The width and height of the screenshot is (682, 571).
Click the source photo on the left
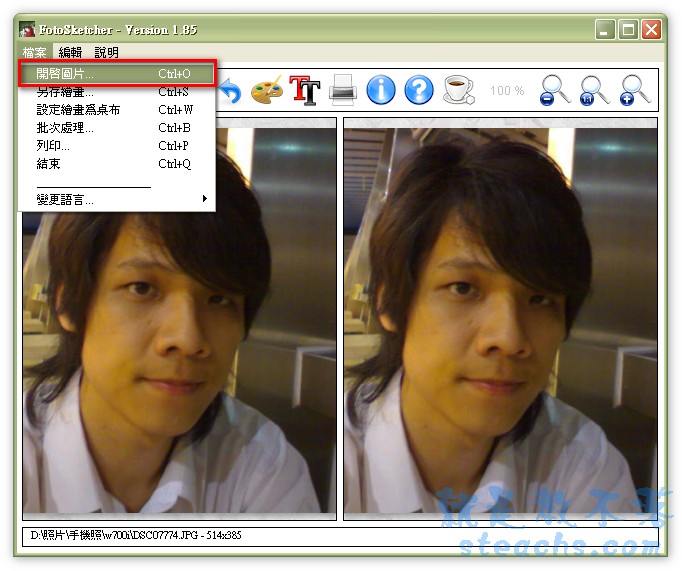point(180,320)
